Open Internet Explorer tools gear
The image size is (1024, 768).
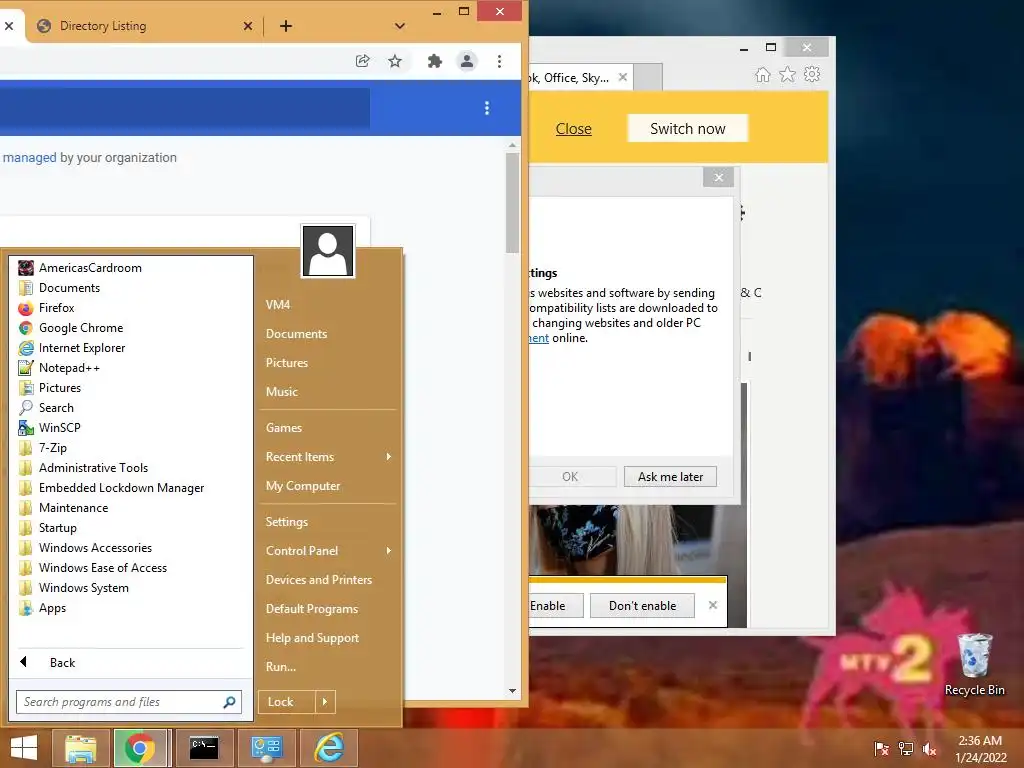pos(812,74)
